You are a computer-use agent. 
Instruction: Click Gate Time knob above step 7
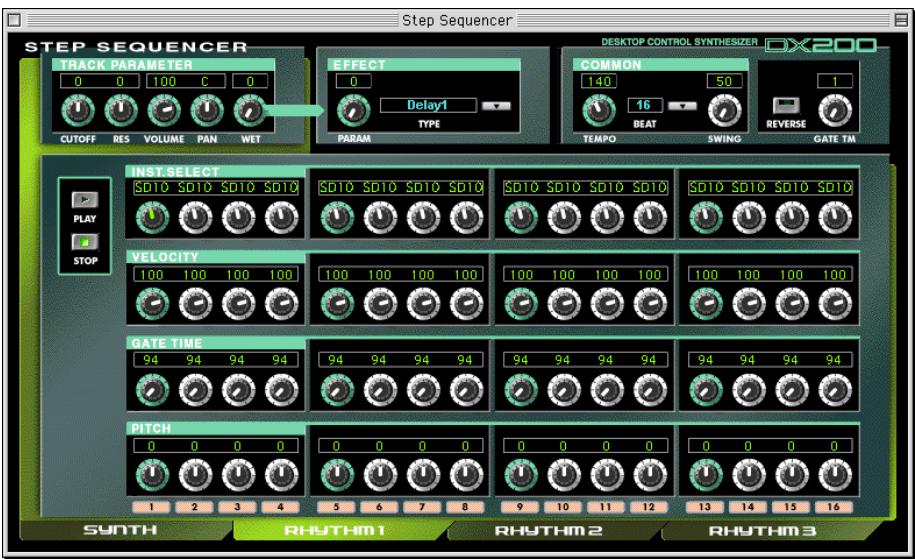tap(424, 390)
